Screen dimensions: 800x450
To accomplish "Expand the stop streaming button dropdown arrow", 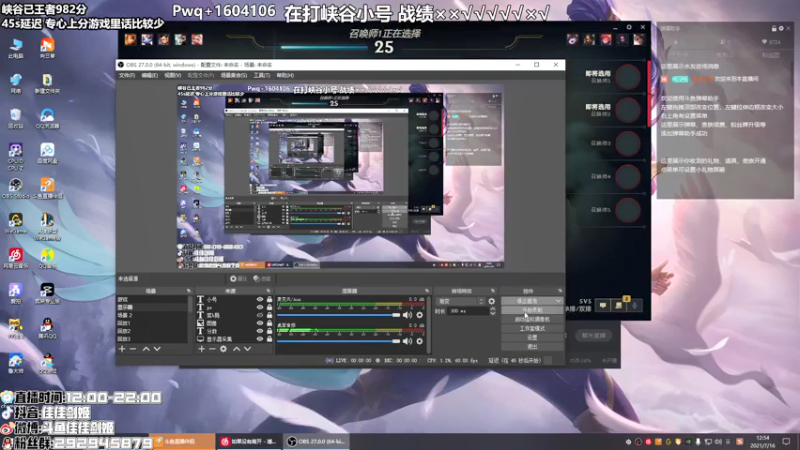I will click(558, 301).
